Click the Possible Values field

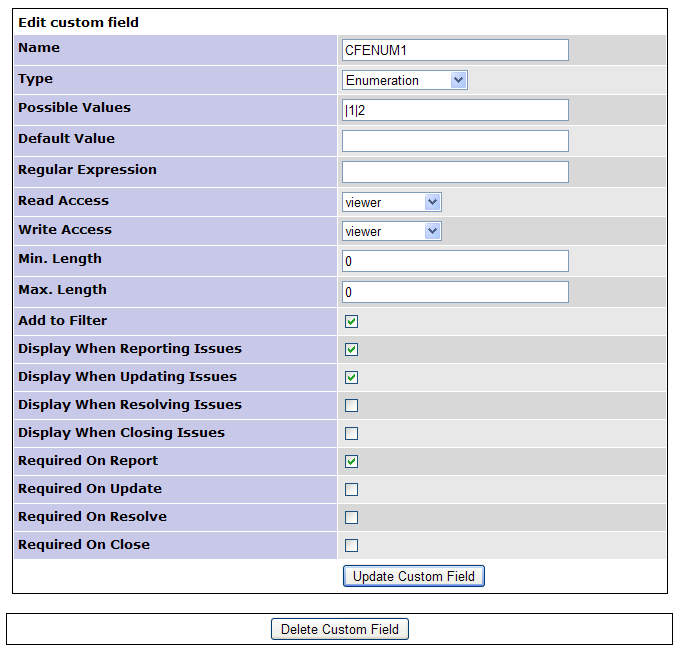pos(455,110)
